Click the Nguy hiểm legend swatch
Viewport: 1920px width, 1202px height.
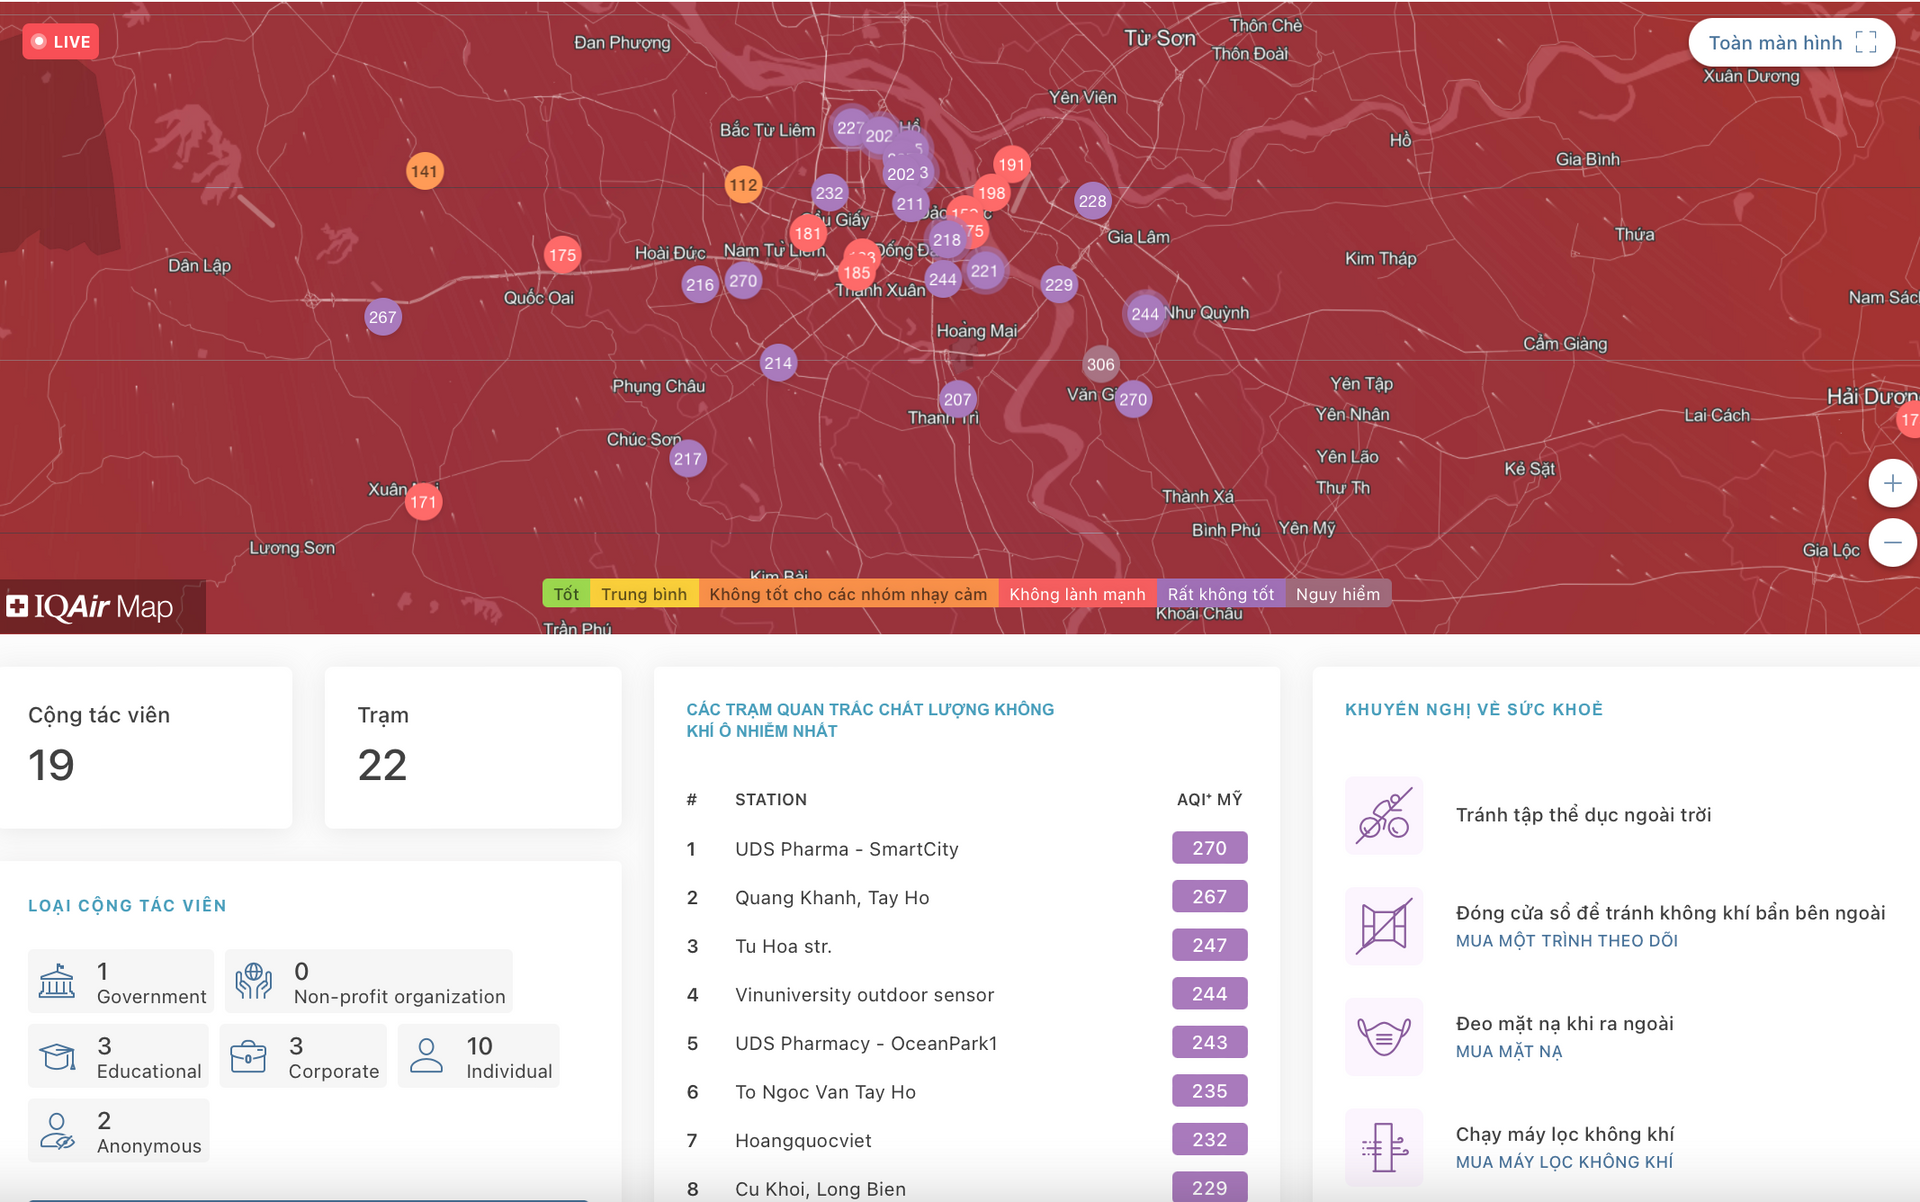click(1337, 594)
